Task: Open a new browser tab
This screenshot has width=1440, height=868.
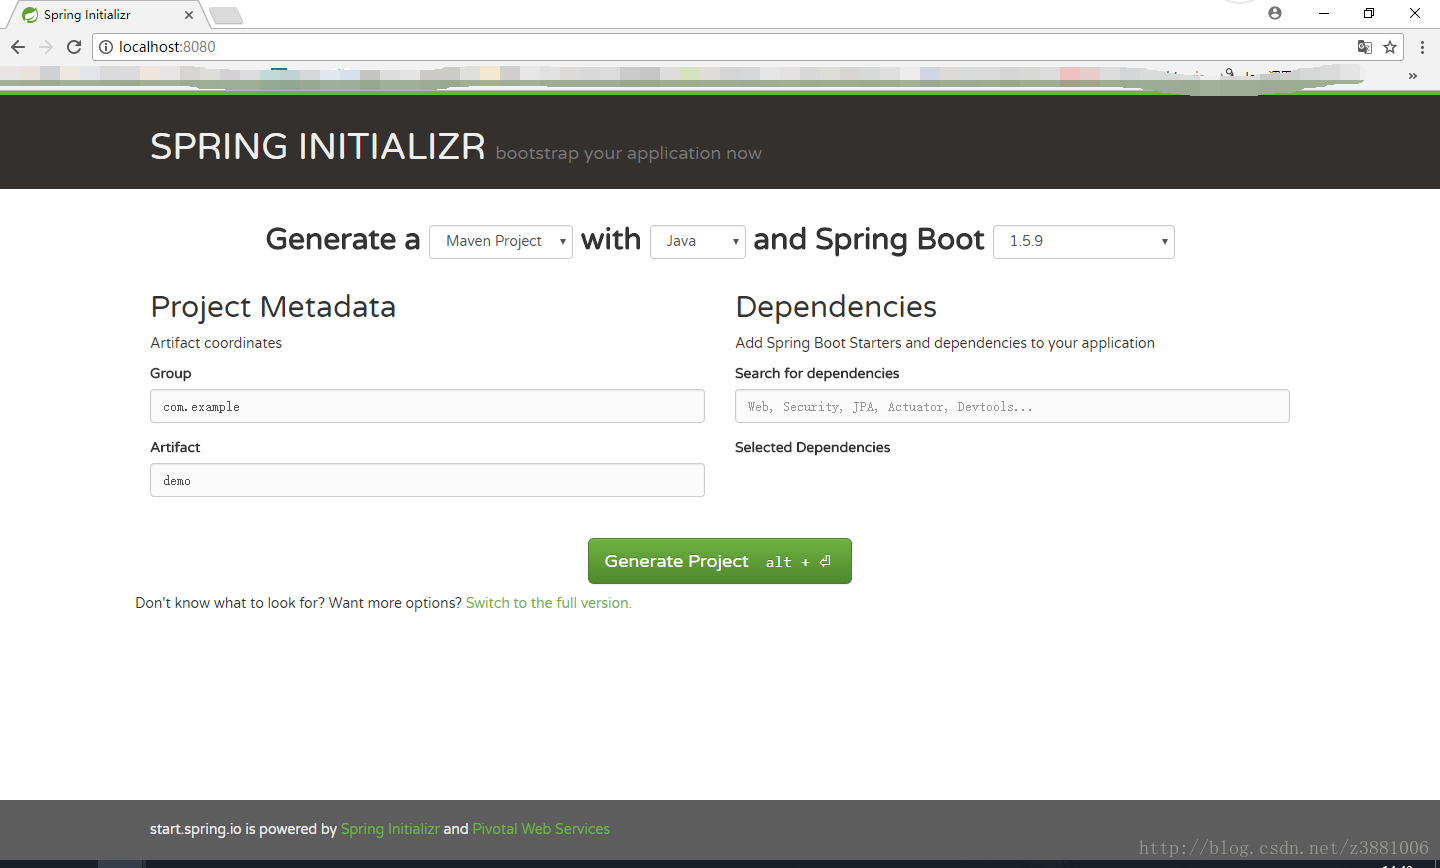Action: click(226, 15)
